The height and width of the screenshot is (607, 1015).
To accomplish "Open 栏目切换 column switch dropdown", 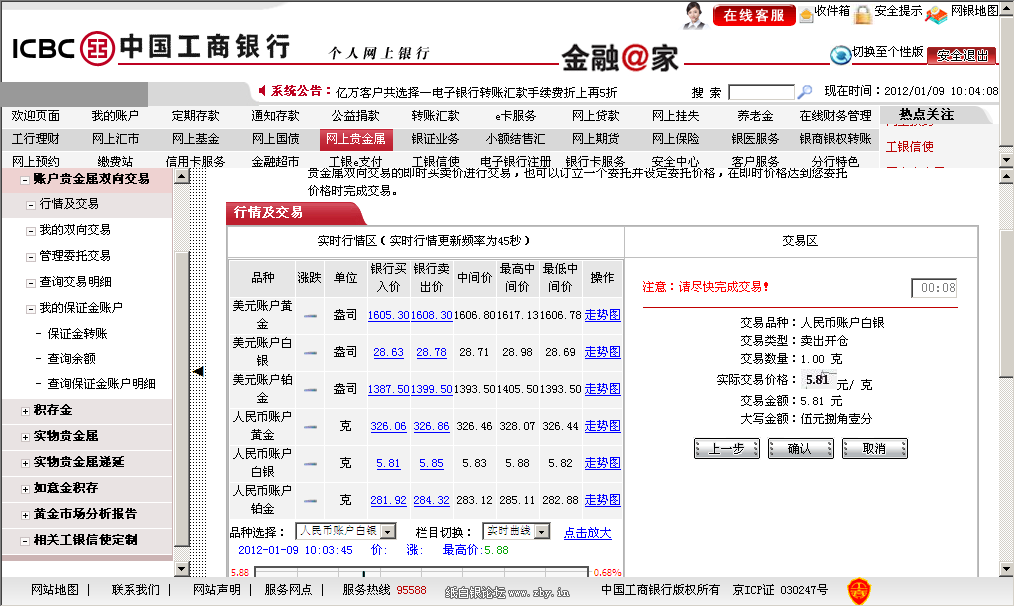I will click(542, 531).
